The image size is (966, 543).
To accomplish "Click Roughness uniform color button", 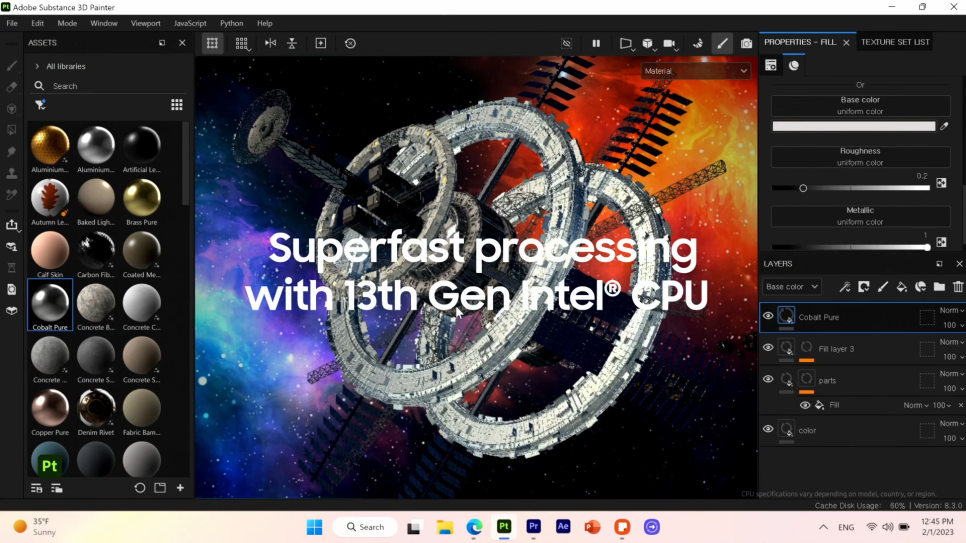I will click(x=860, y=157).
